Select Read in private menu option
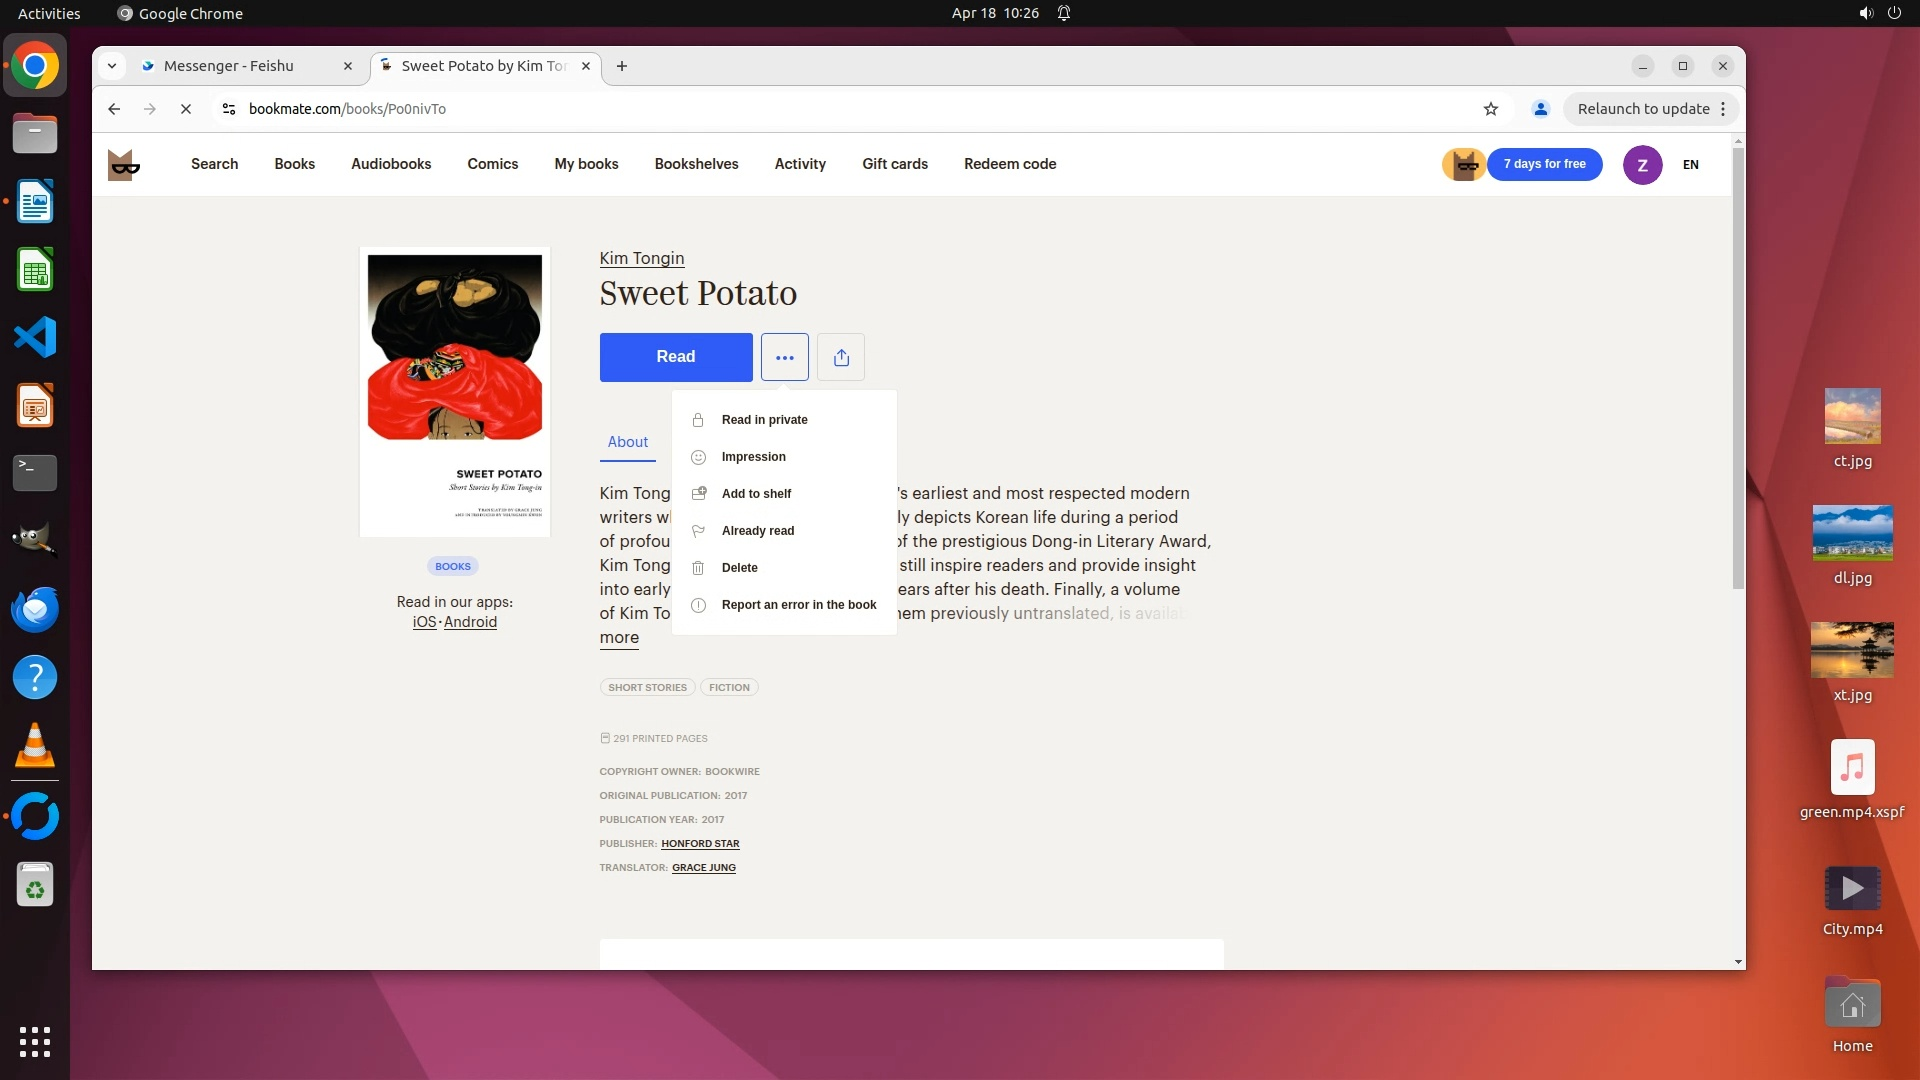Screen dimensions: 1920x1080 (x=764, y=420)
